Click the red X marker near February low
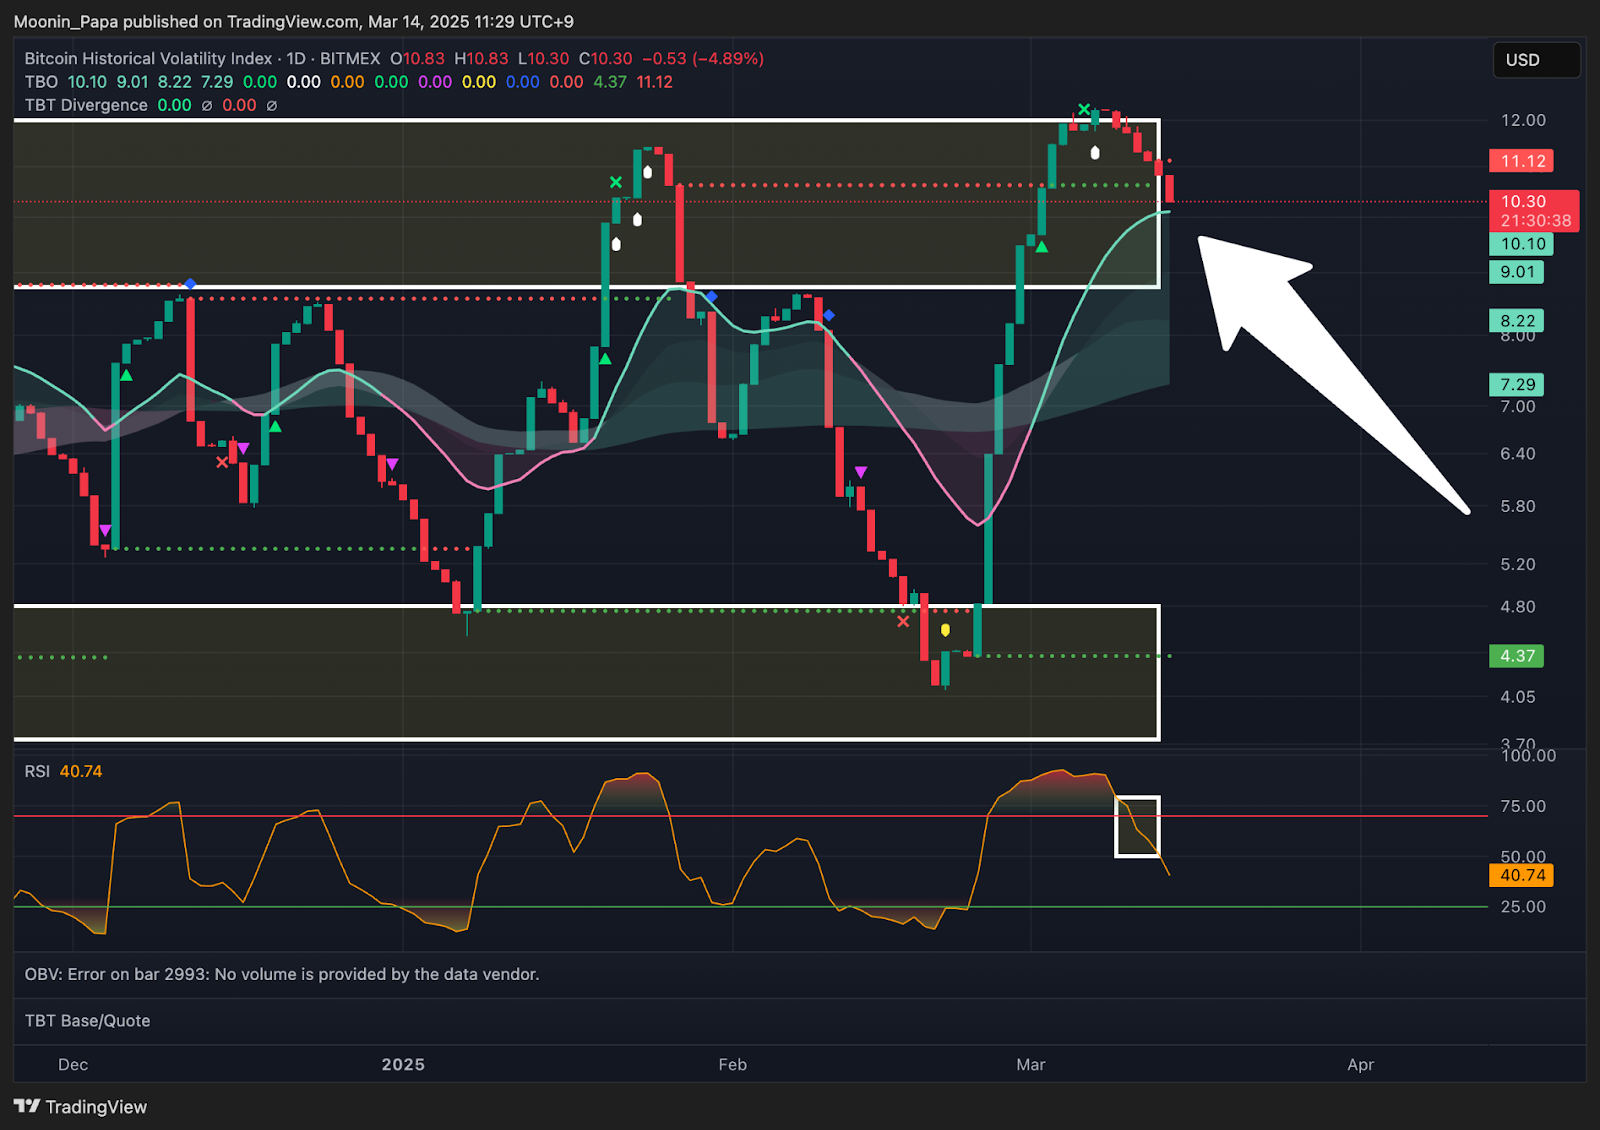Screen dimensions: 1600x1130 (x=903, y=622)
